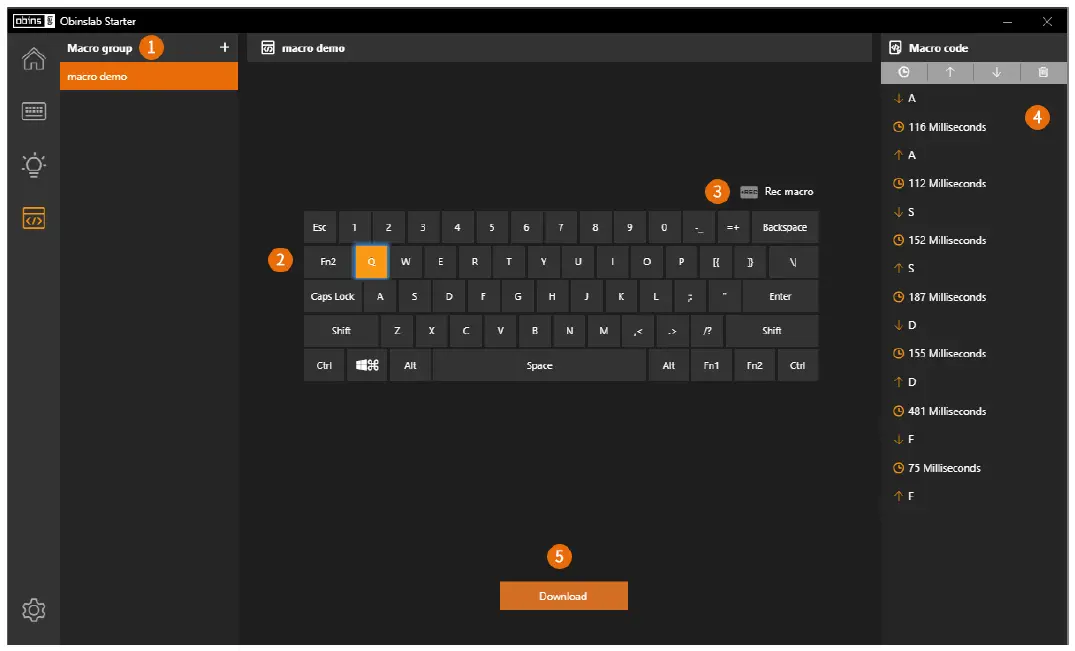Screen dimensions: 1075x651
Task: Select the Fn1 key
Action: pos(712,365)
